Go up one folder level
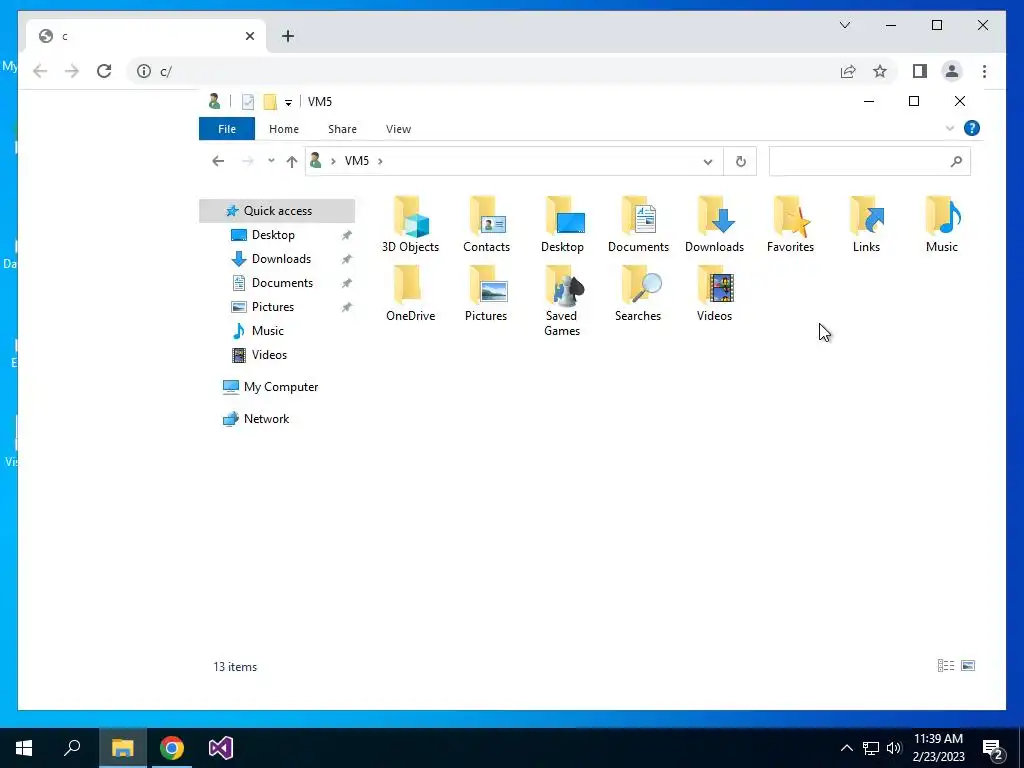The height and width of the screenshot is (768, 1024). pos(291,161)
